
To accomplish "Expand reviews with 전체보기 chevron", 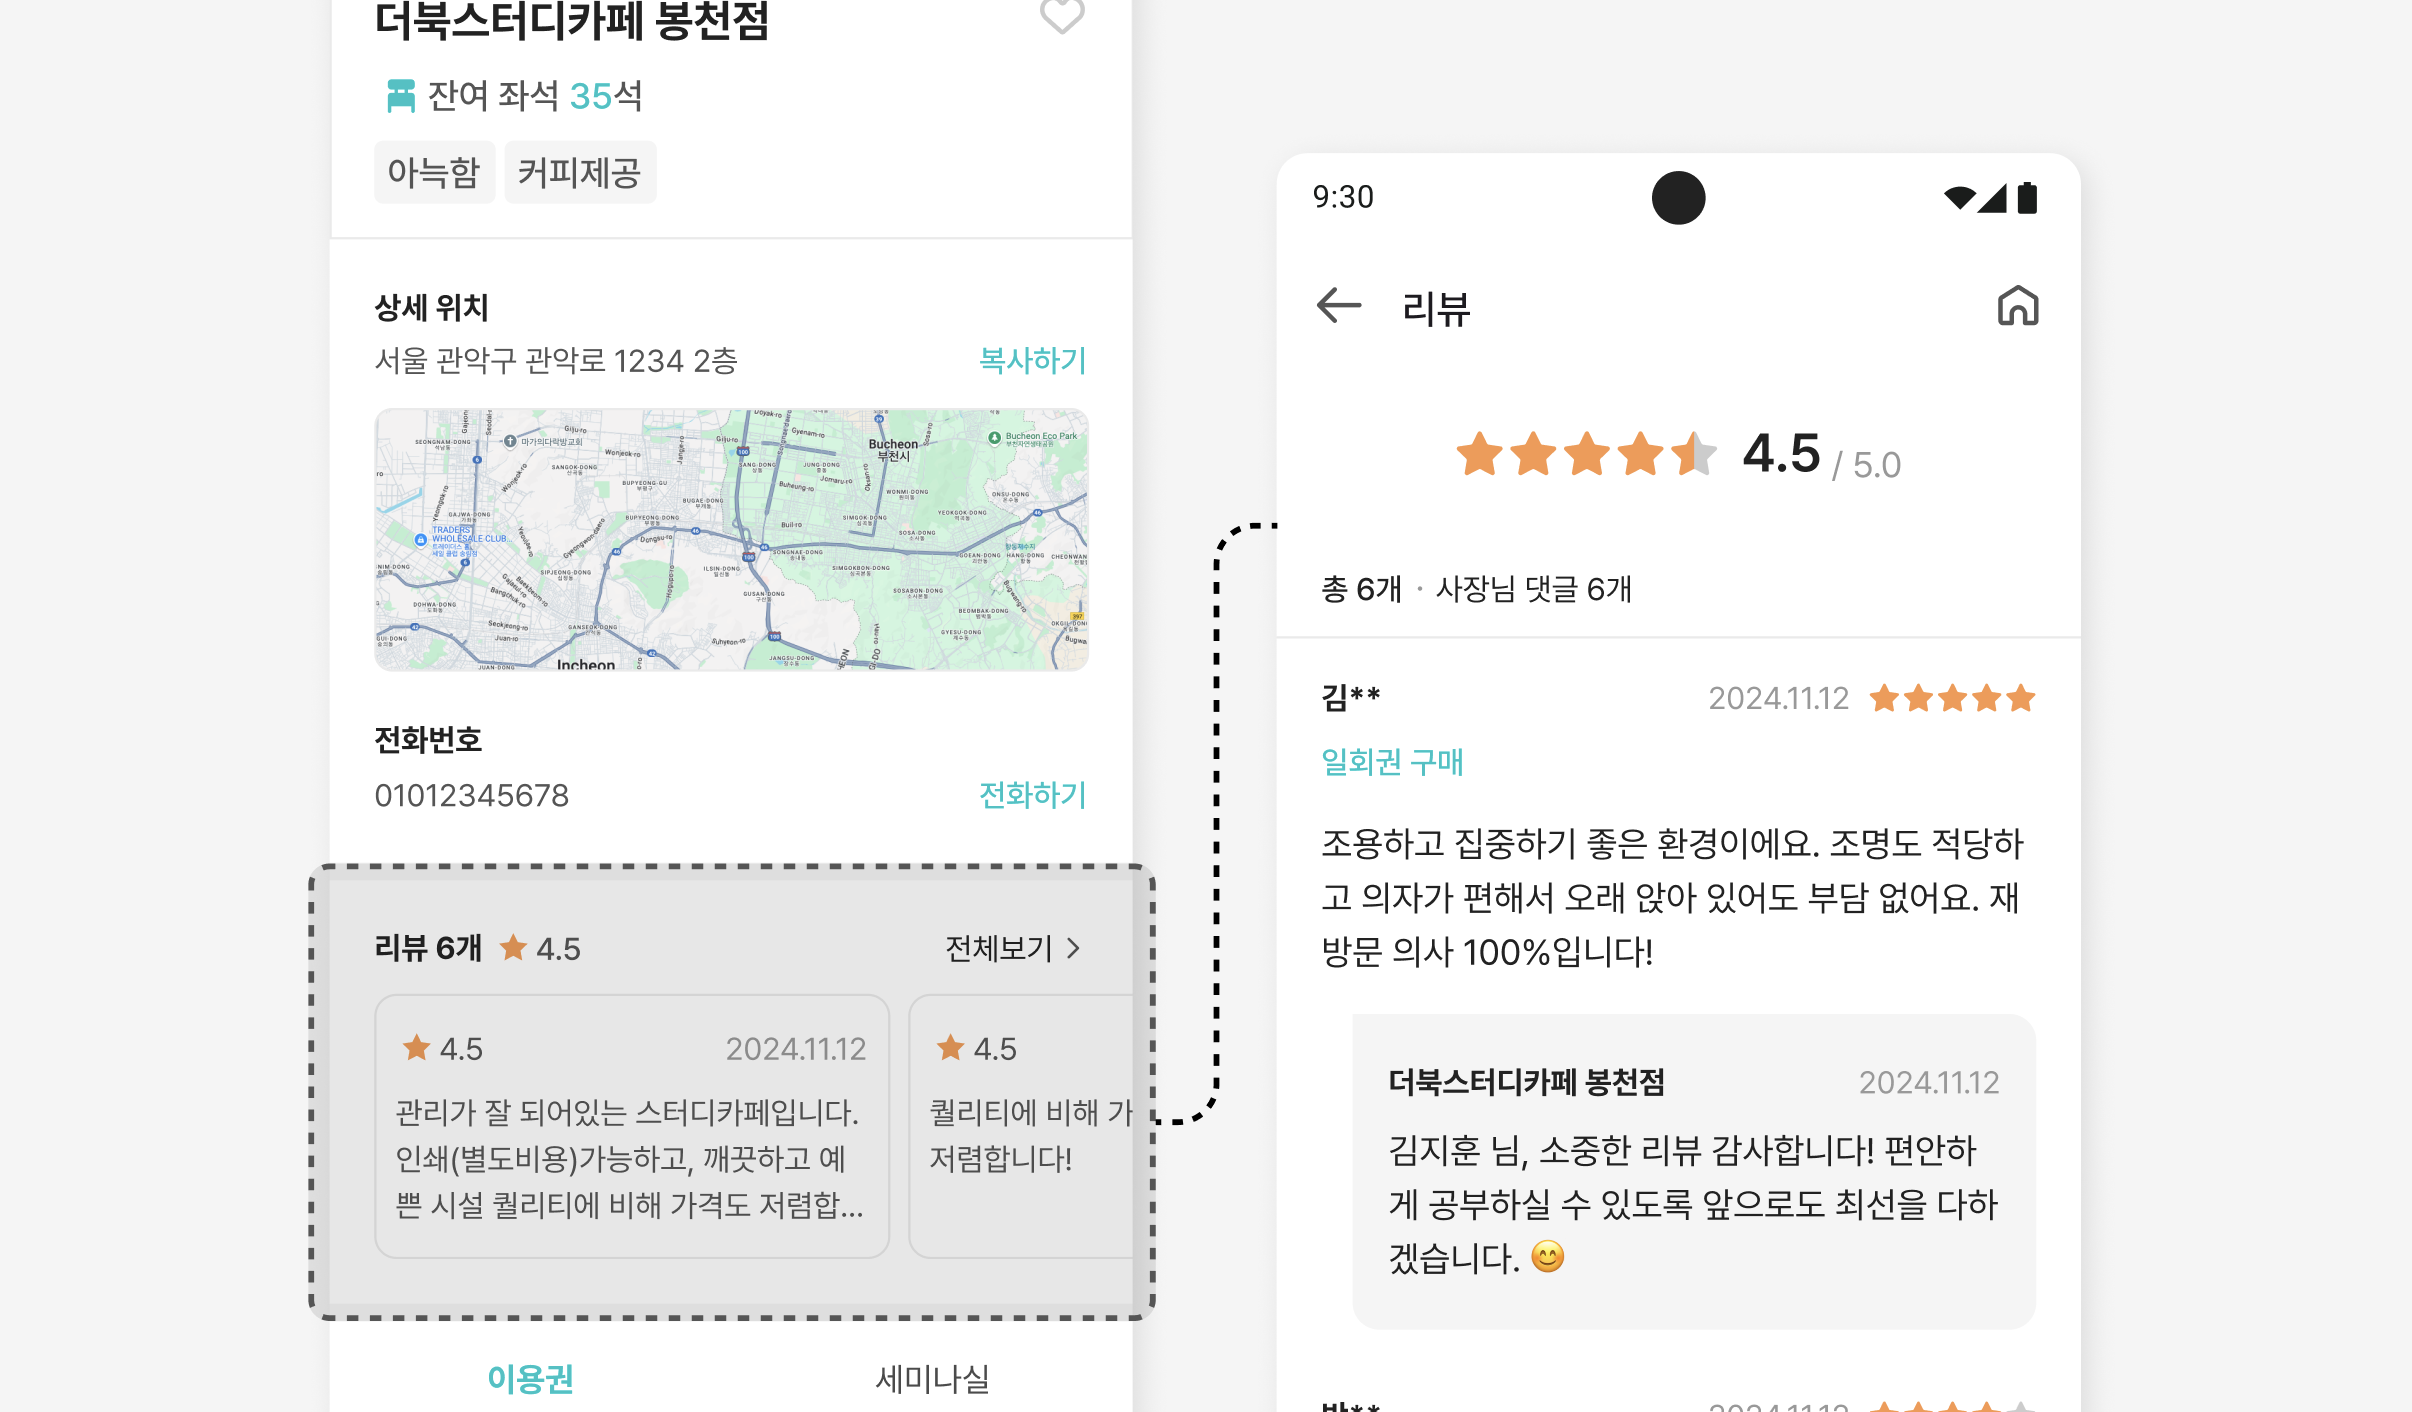I will pyautogui.click(x=1073, y=948).
